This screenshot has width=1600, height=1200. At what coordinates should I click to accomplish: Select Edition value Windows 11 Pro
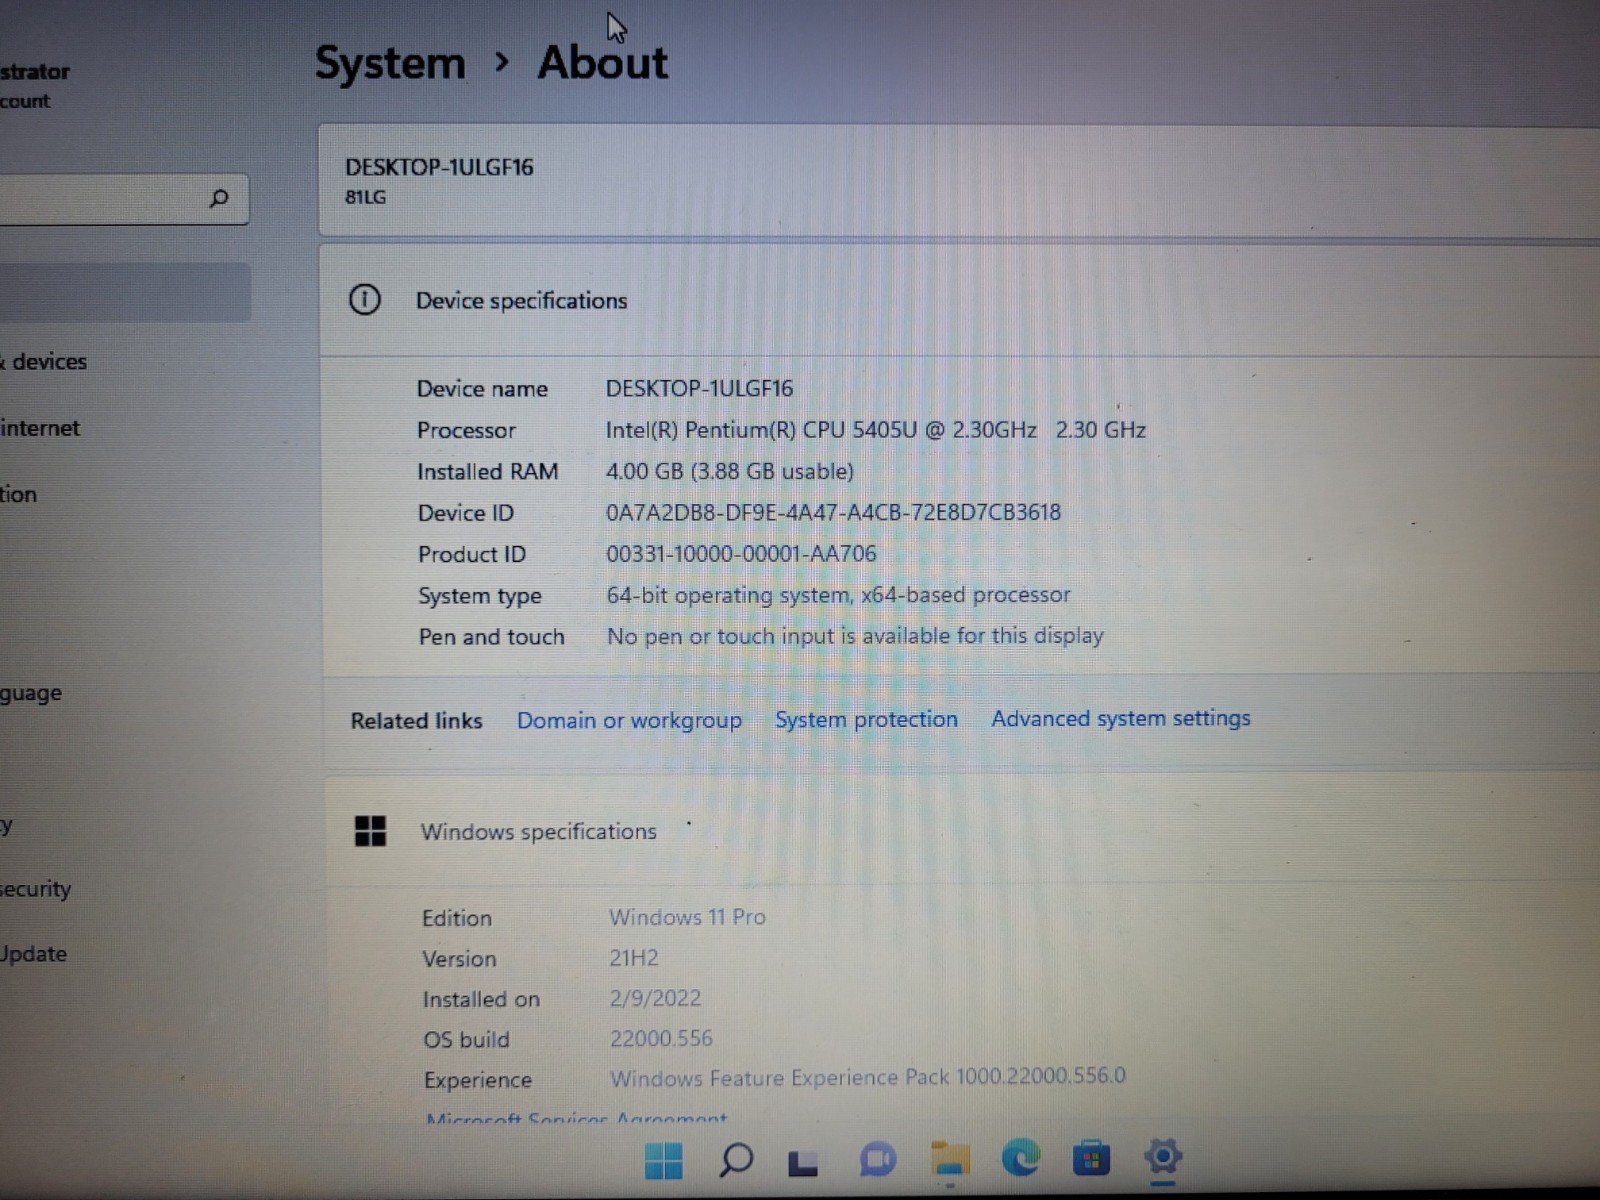point(687,917)
